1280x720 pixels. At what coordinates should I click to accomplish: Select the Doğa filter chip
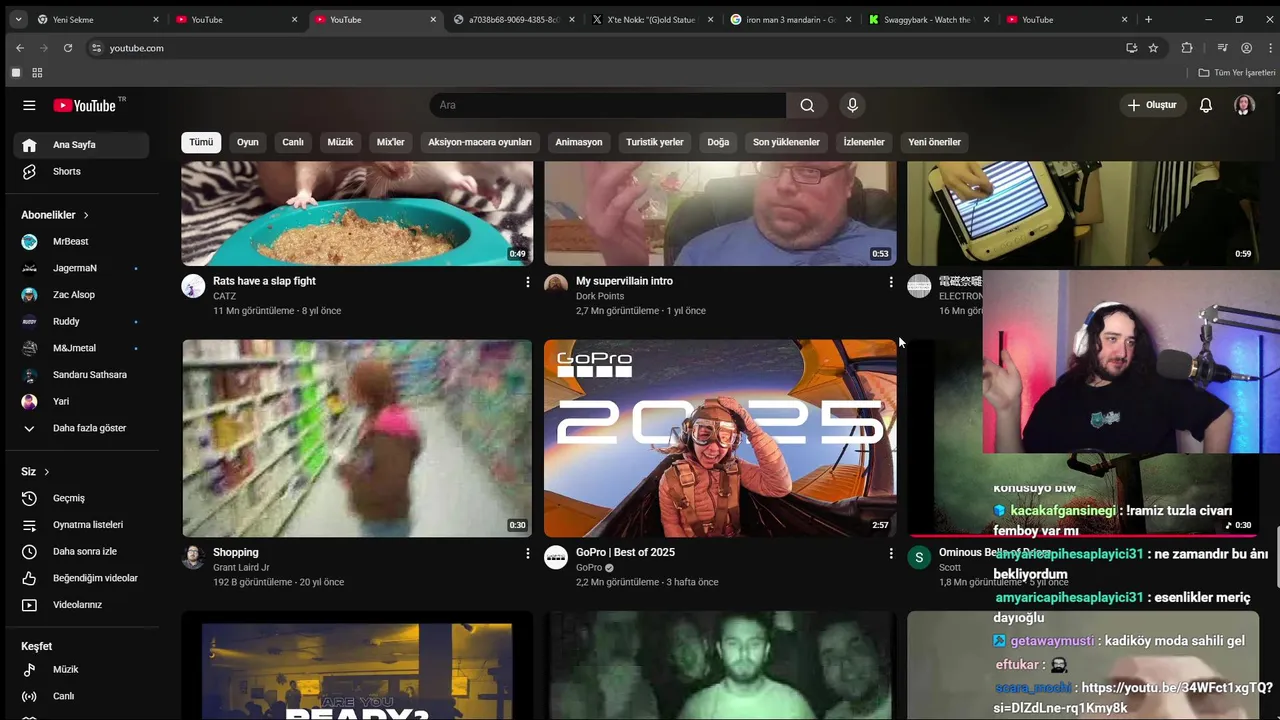(718, 142)
